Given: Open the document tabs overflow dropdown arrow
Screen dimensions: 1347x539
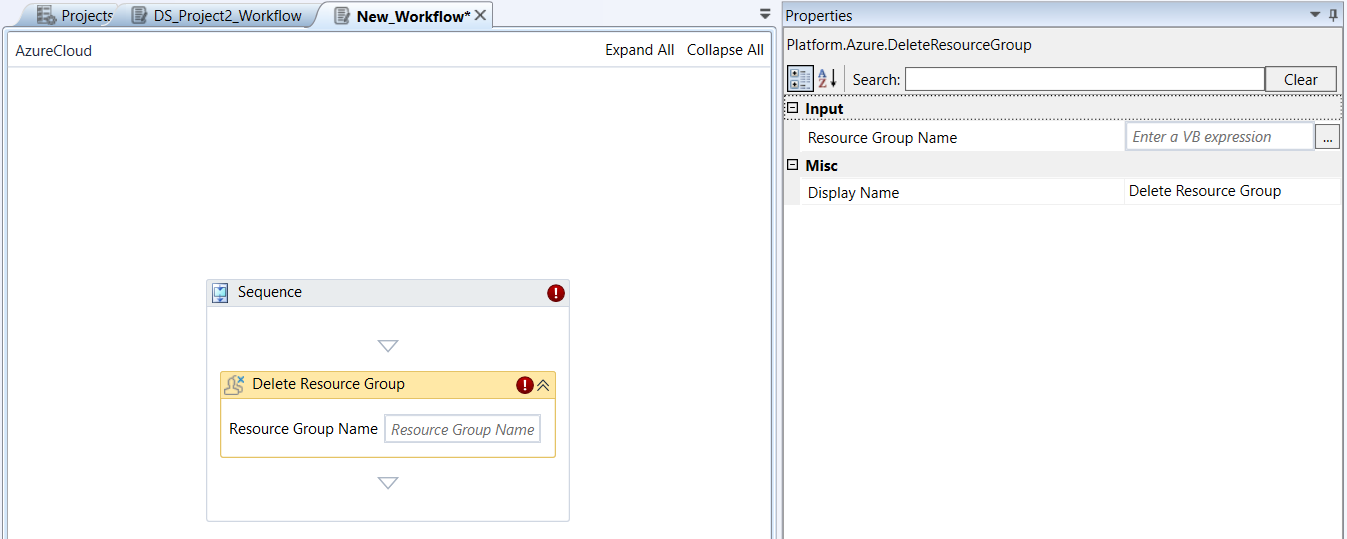Looking at the screenshot, I should pyautogui.click(x=765, y=14).
